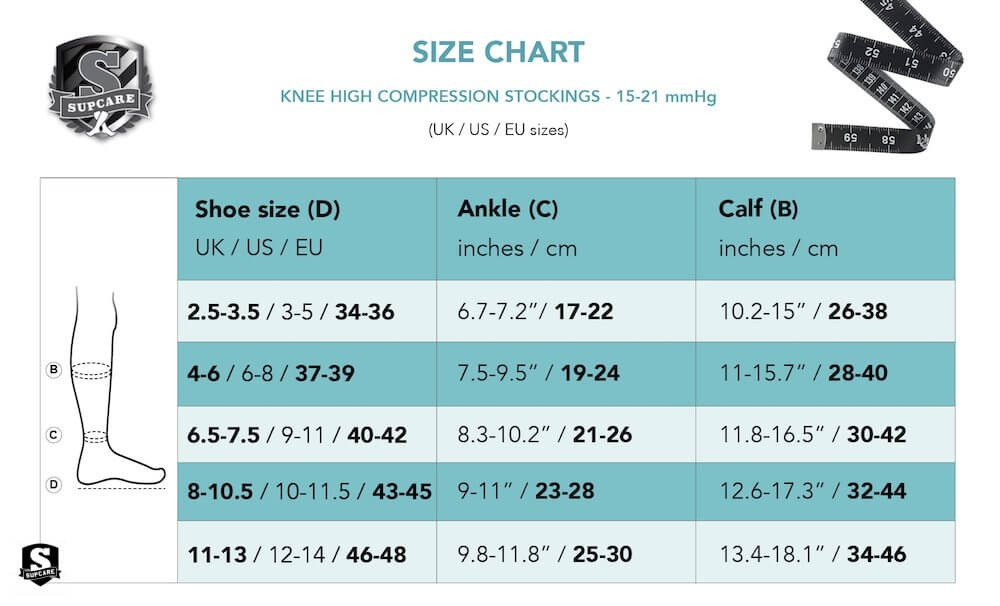Image resolution: width=1000 pixels, height=606 pixels.
Task: Click the (UK / US / EU sizes) text
Action: tap(498, 129)
